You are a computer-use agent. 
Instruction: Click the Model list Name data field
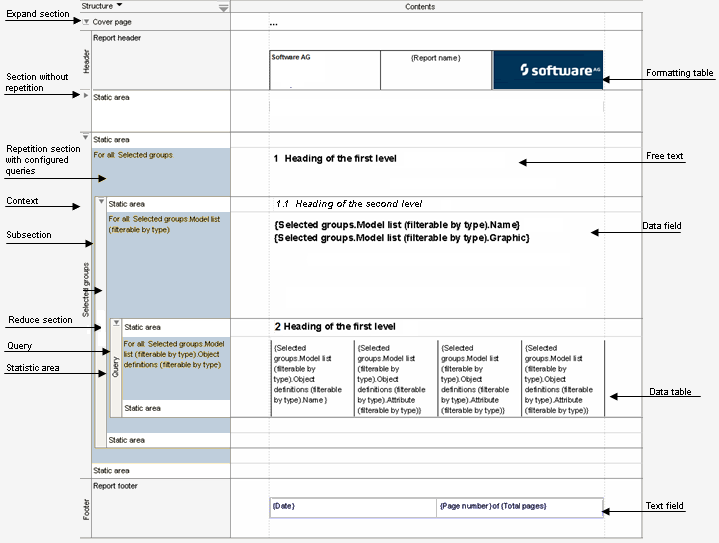pyautogui.click(x=397, y=225)
